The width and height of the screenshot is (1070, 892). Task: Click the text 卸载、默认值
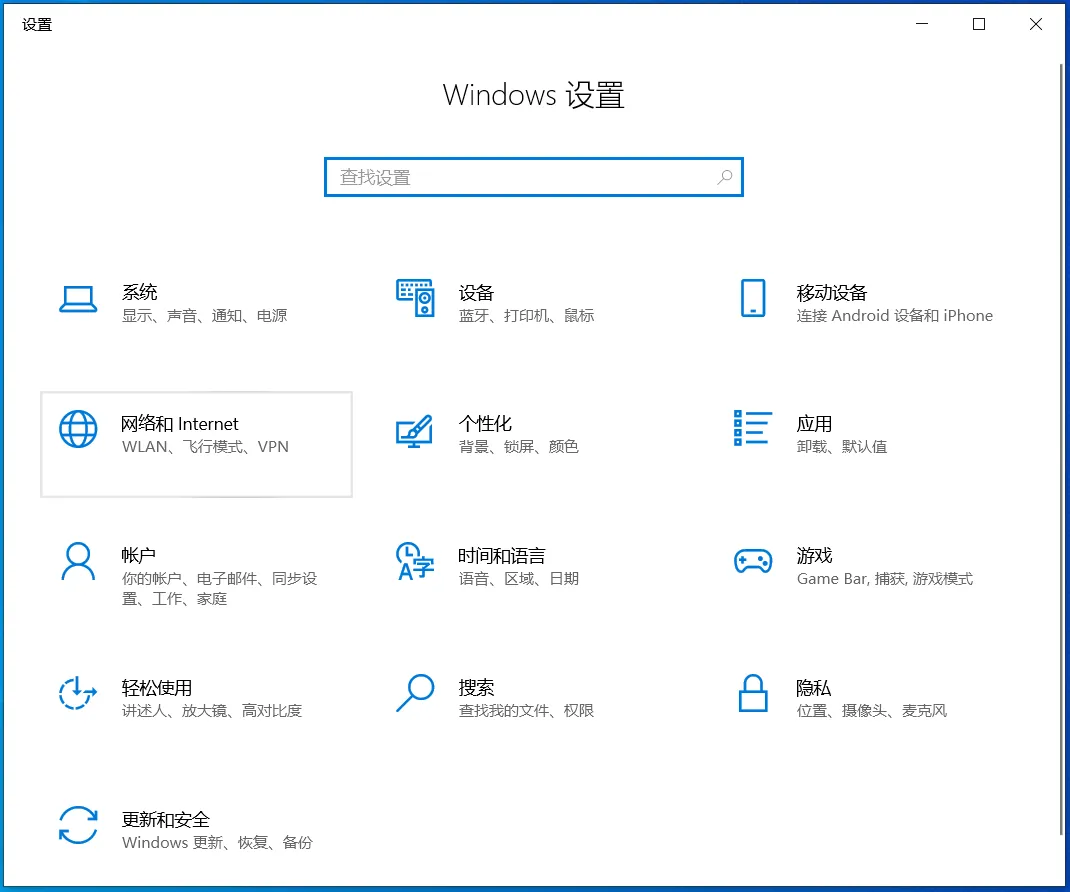(x=842, y=446)
